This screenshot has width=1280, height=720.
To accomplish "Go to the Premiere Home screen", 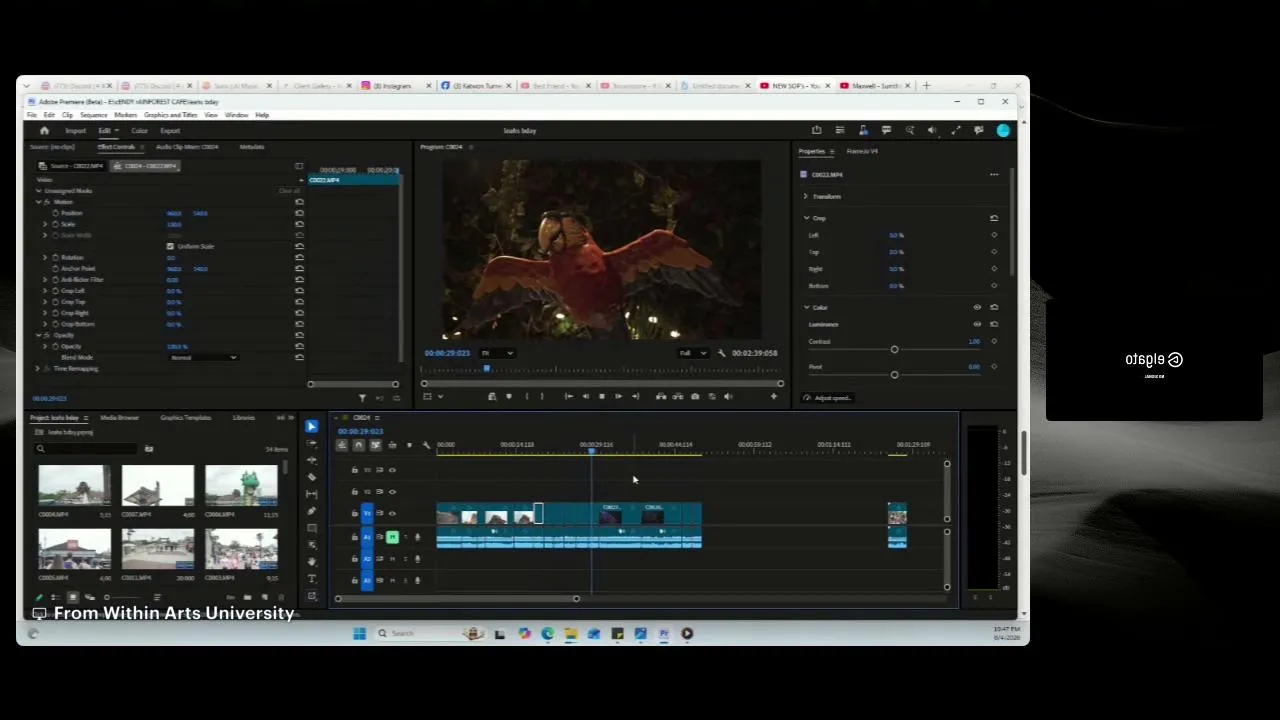I will pyautogui.click(x=44, y=131).
